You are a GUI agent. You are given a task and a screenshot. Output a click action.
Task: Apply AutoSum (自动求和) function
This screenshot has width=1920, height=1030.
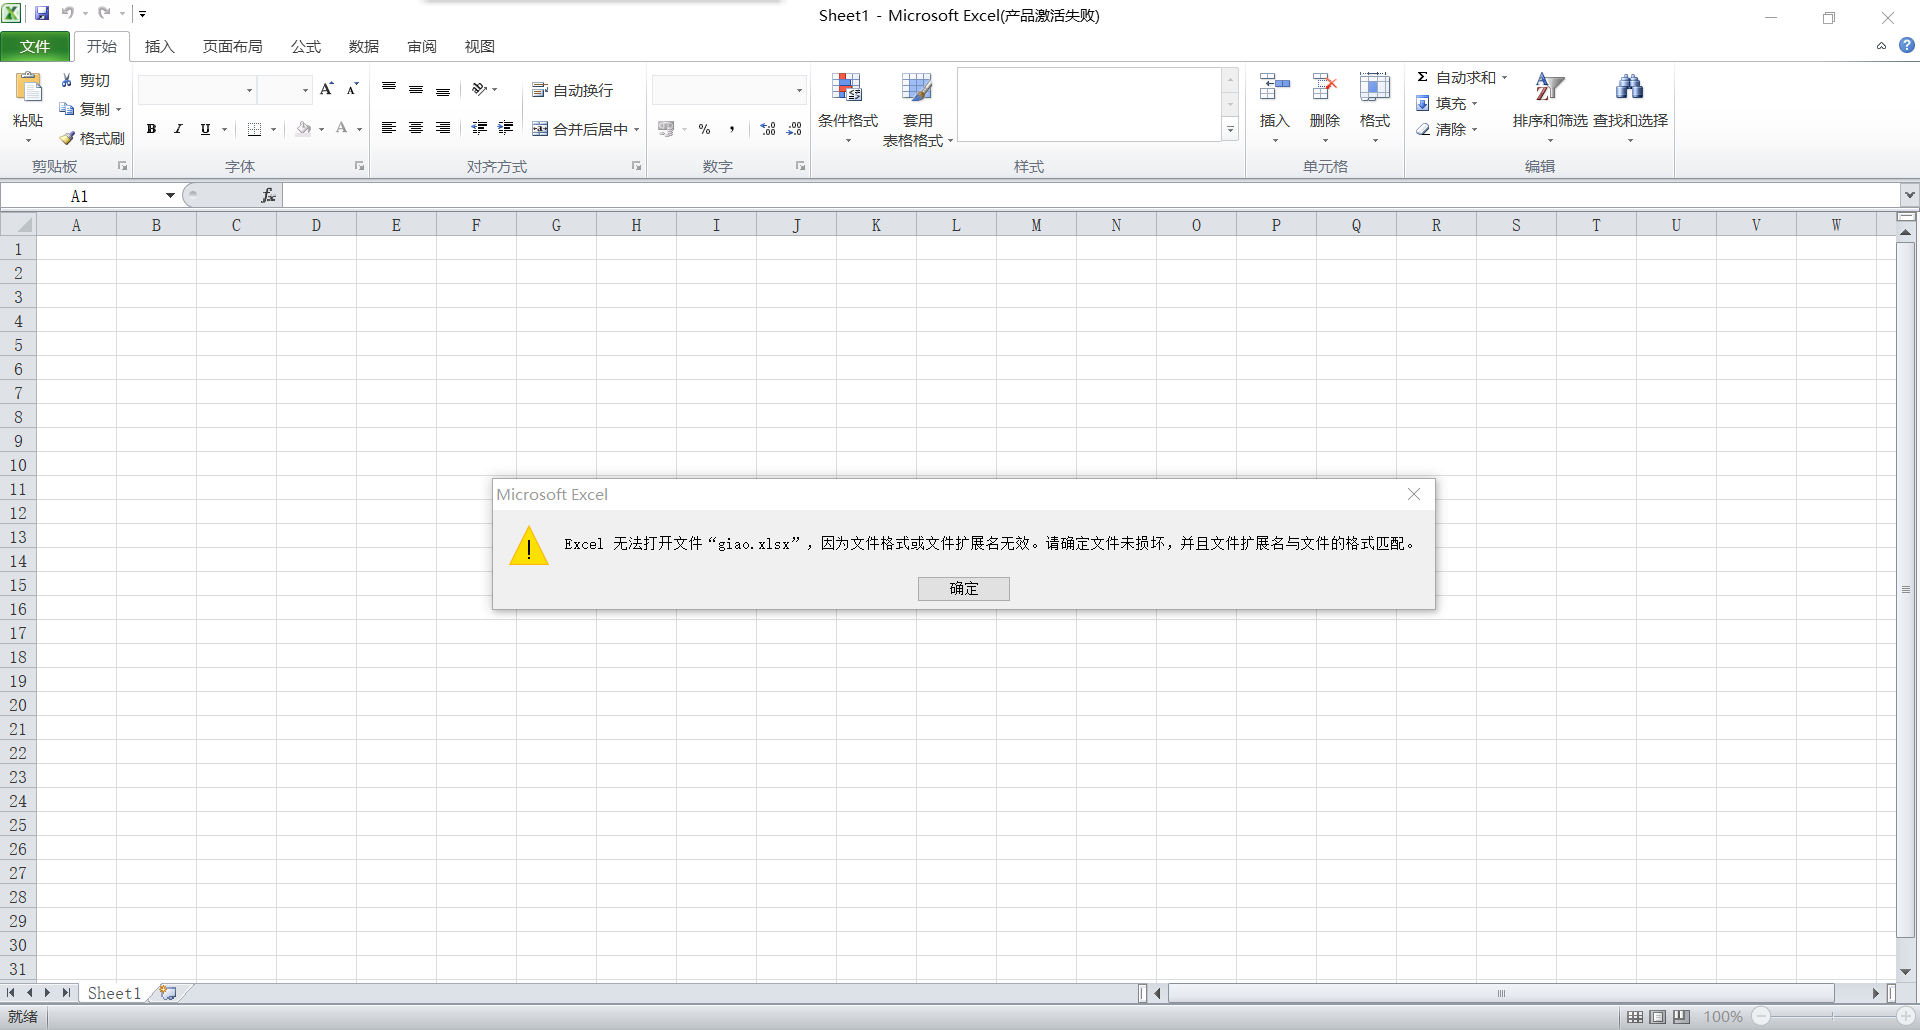coord(1459,76)
